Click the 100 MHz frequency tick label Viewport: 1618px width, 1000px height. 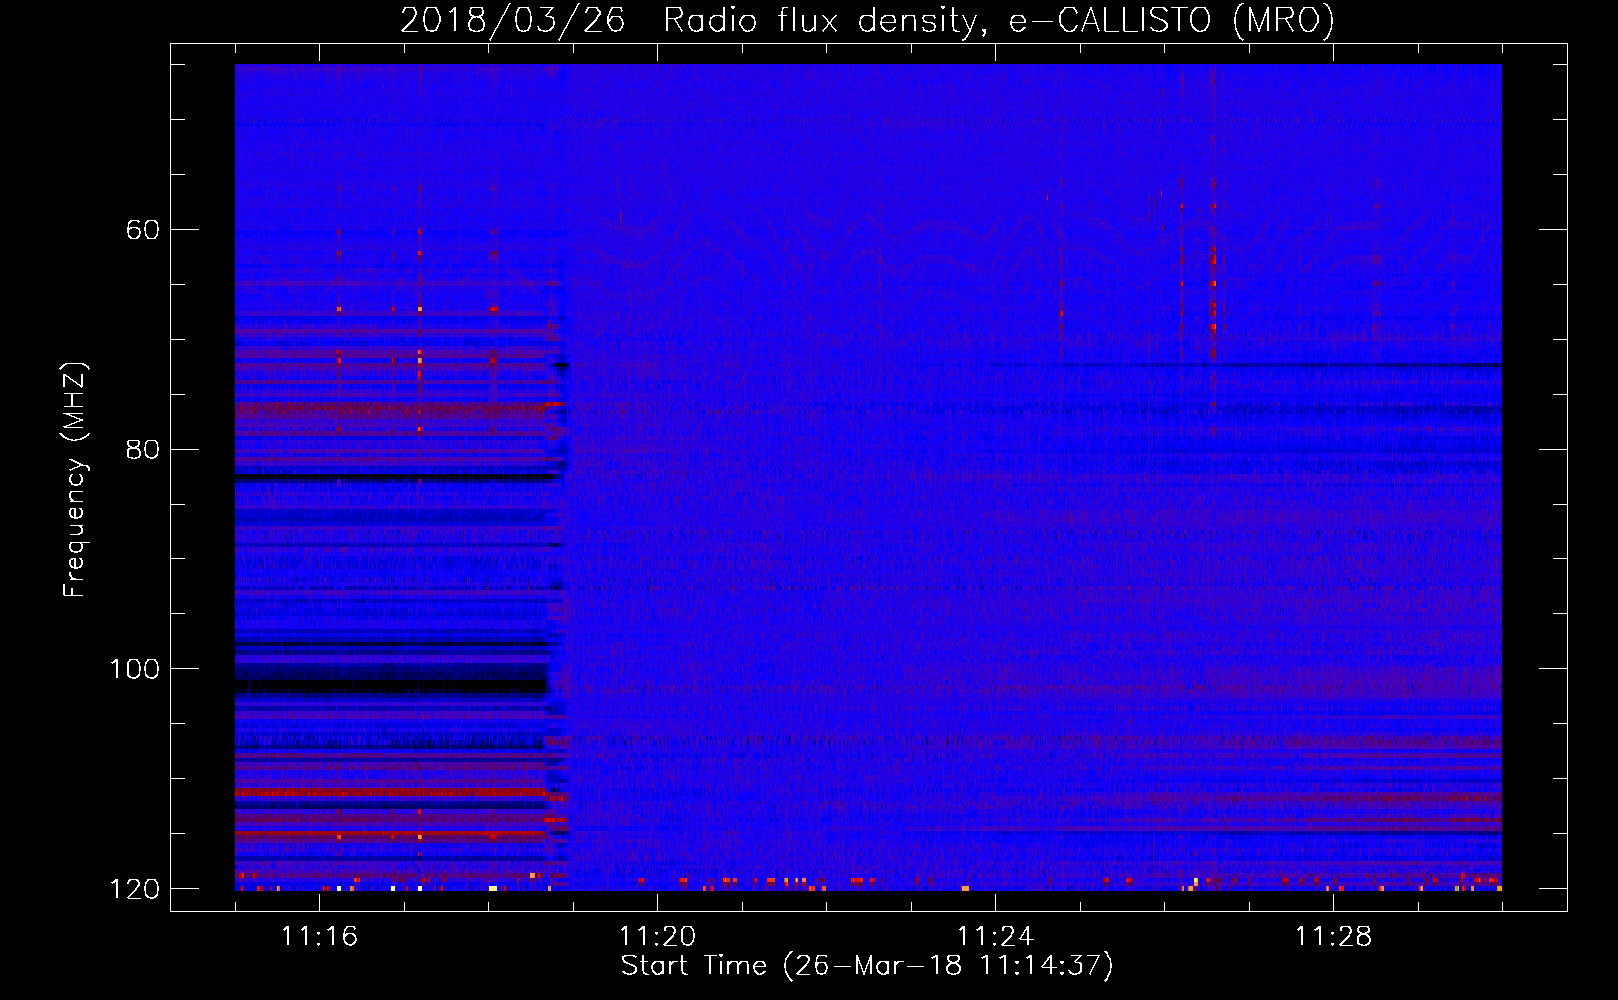point(134,669)
